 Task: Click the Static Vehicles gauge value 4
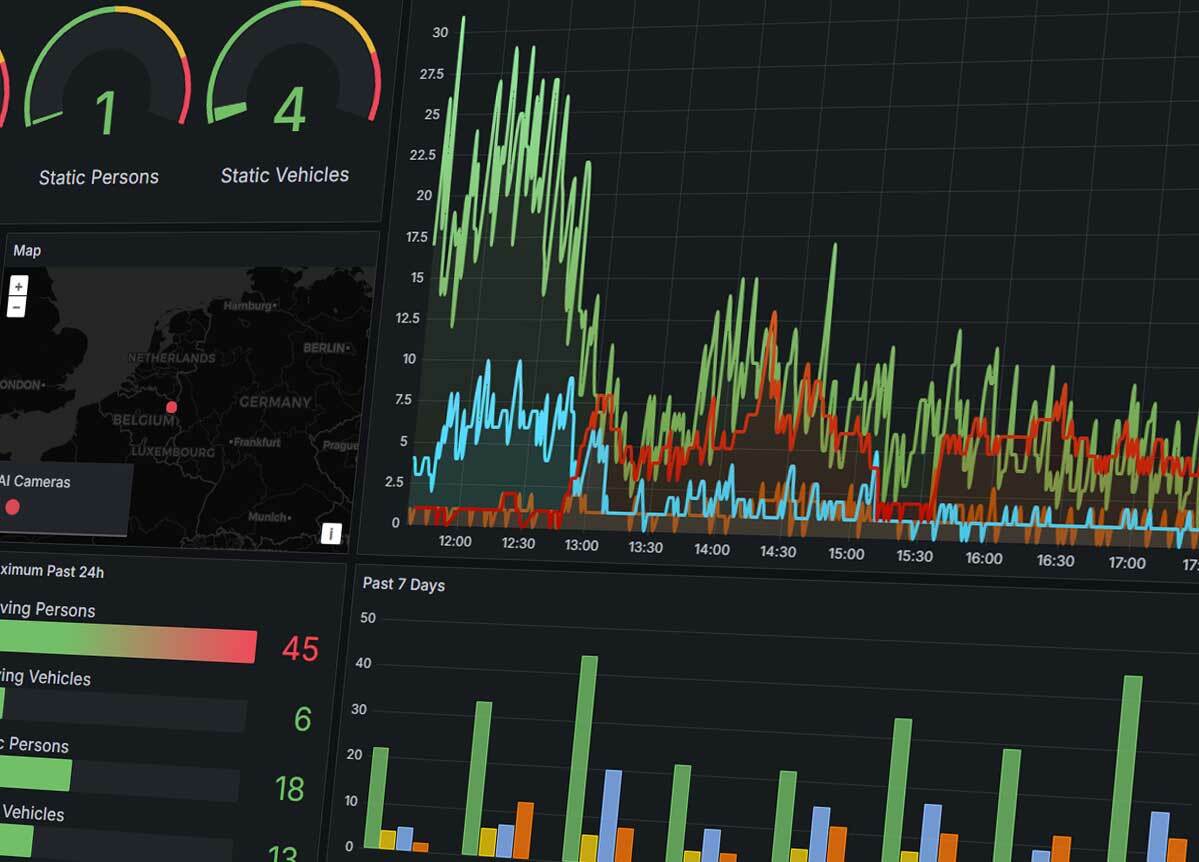click(289, 110)
